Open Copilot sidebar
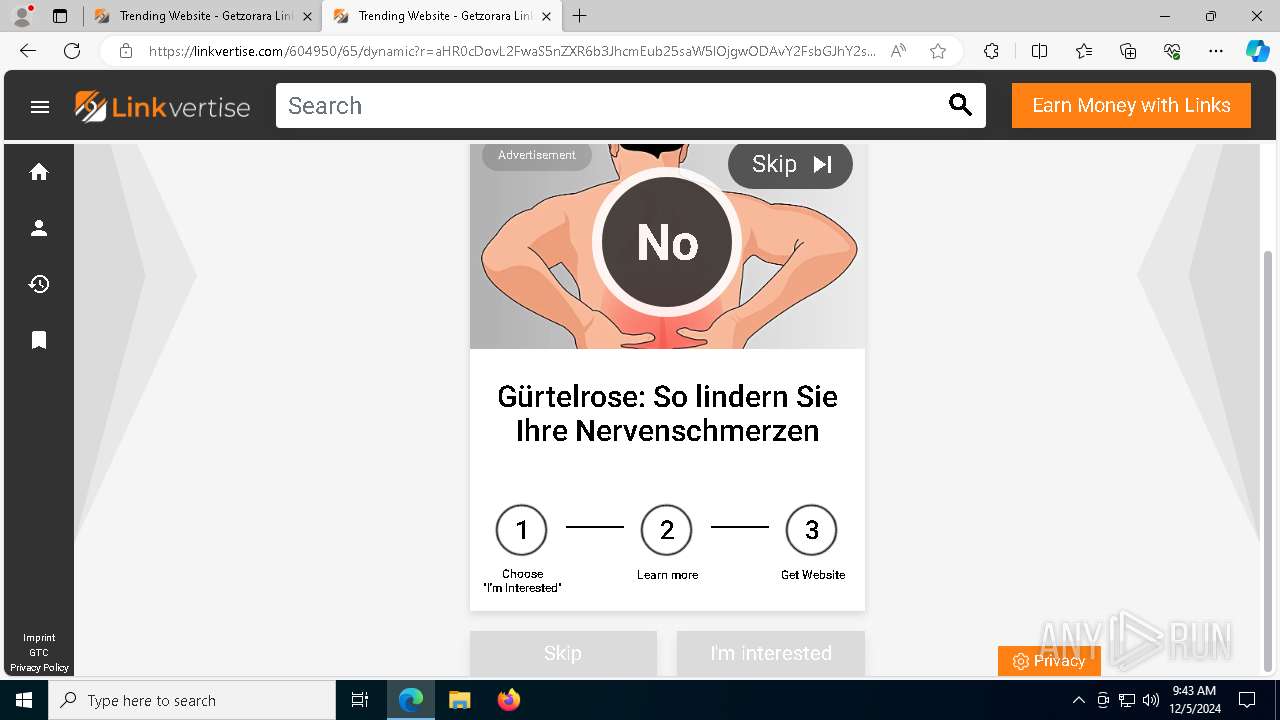This screenshot has height=720, width=1280. (x=1257, y=51)
